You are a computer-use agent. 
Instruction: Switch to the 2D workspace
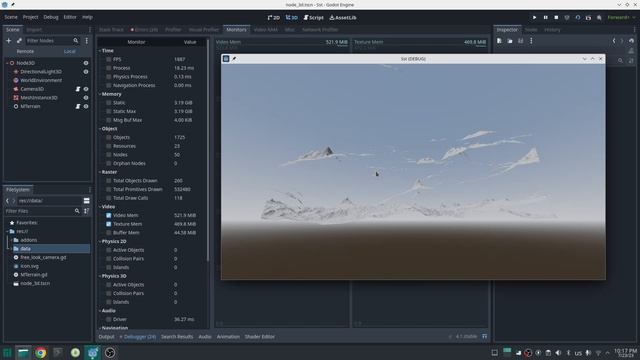coord(273,18)
